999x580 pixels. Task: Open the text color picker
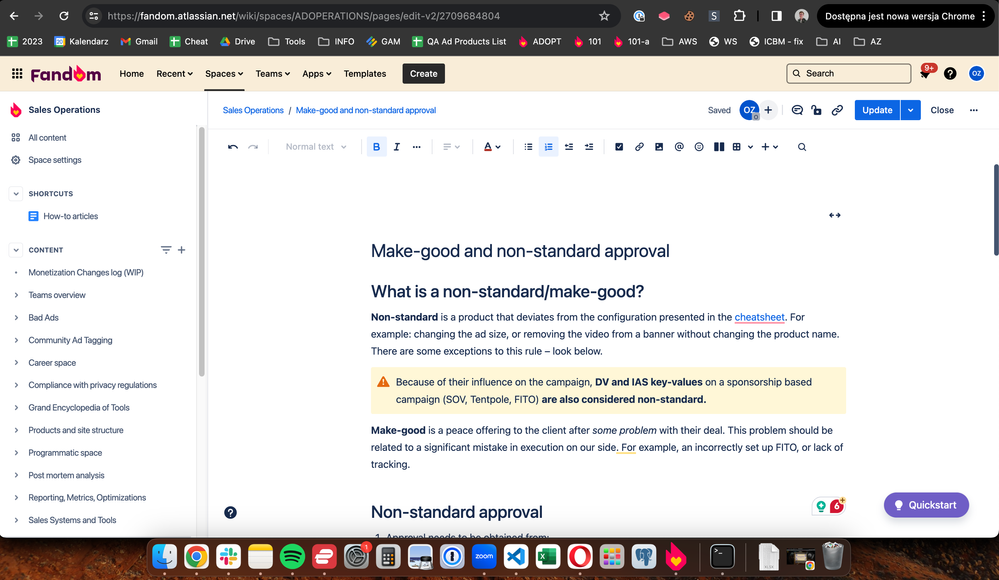(x=491, y=147)
